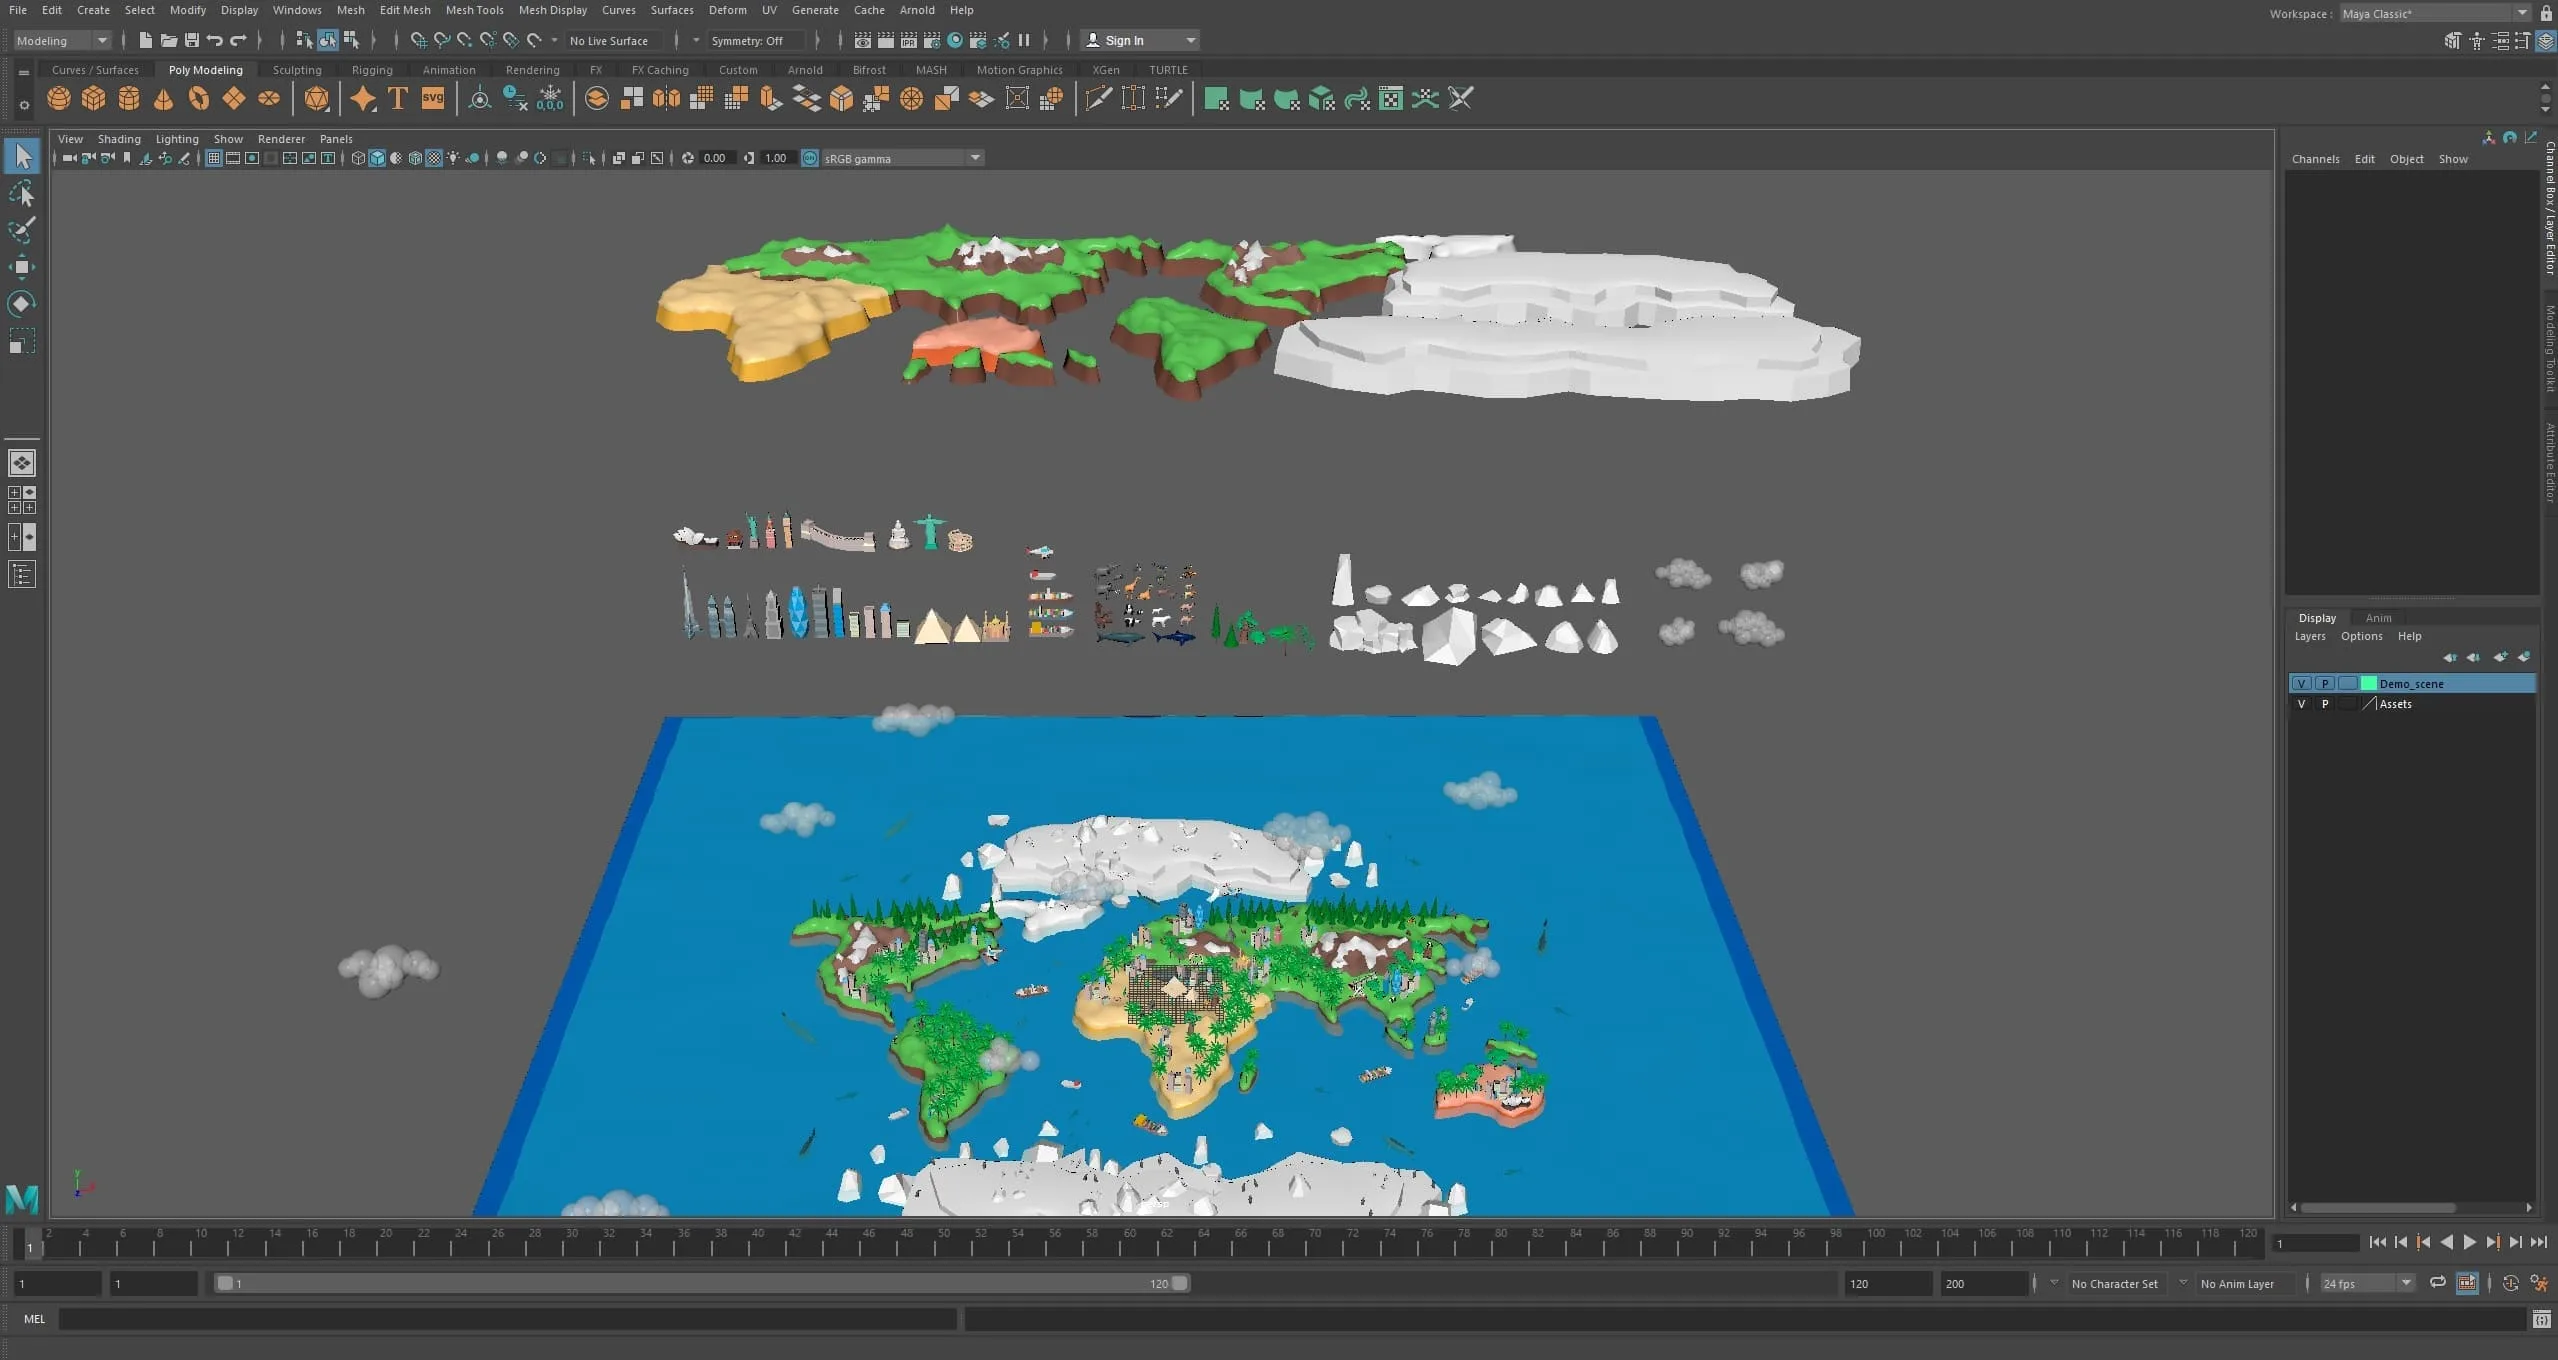Click the polygon cube shelf icon
Image resolution: width=2558 pixels, height=1360 pixels.
93,99
